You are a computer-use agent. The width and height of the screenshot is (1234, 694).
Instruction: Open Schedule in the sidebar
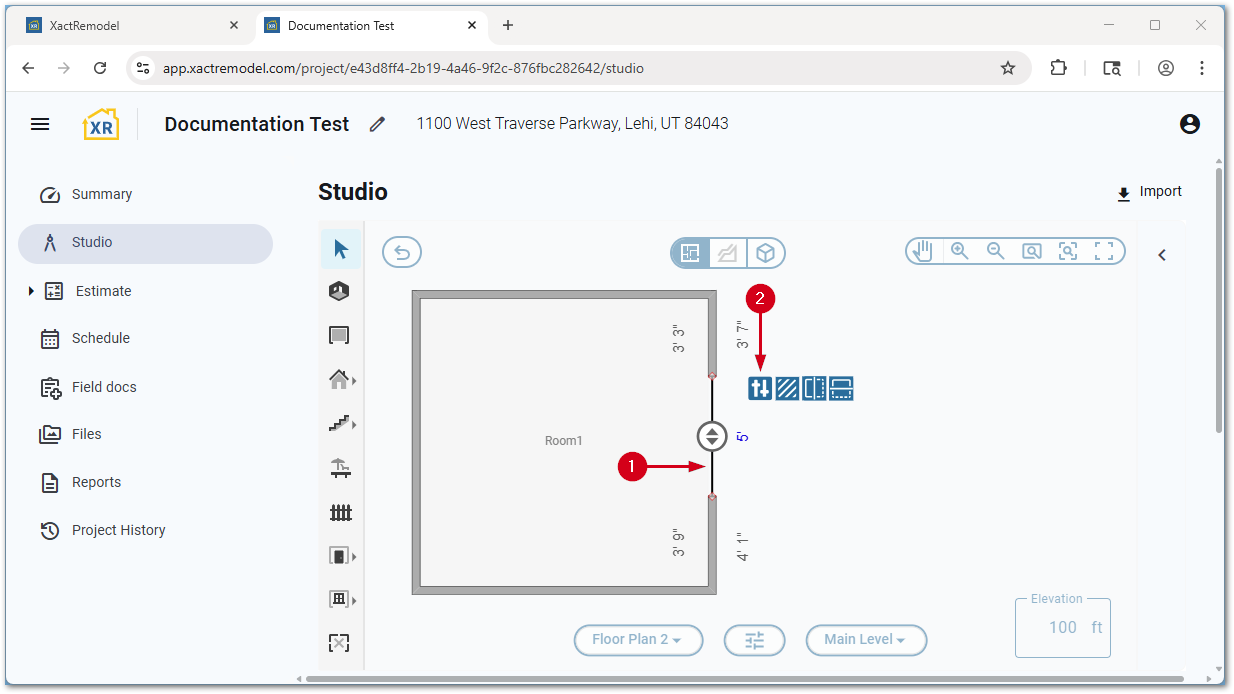click(100, 339)
